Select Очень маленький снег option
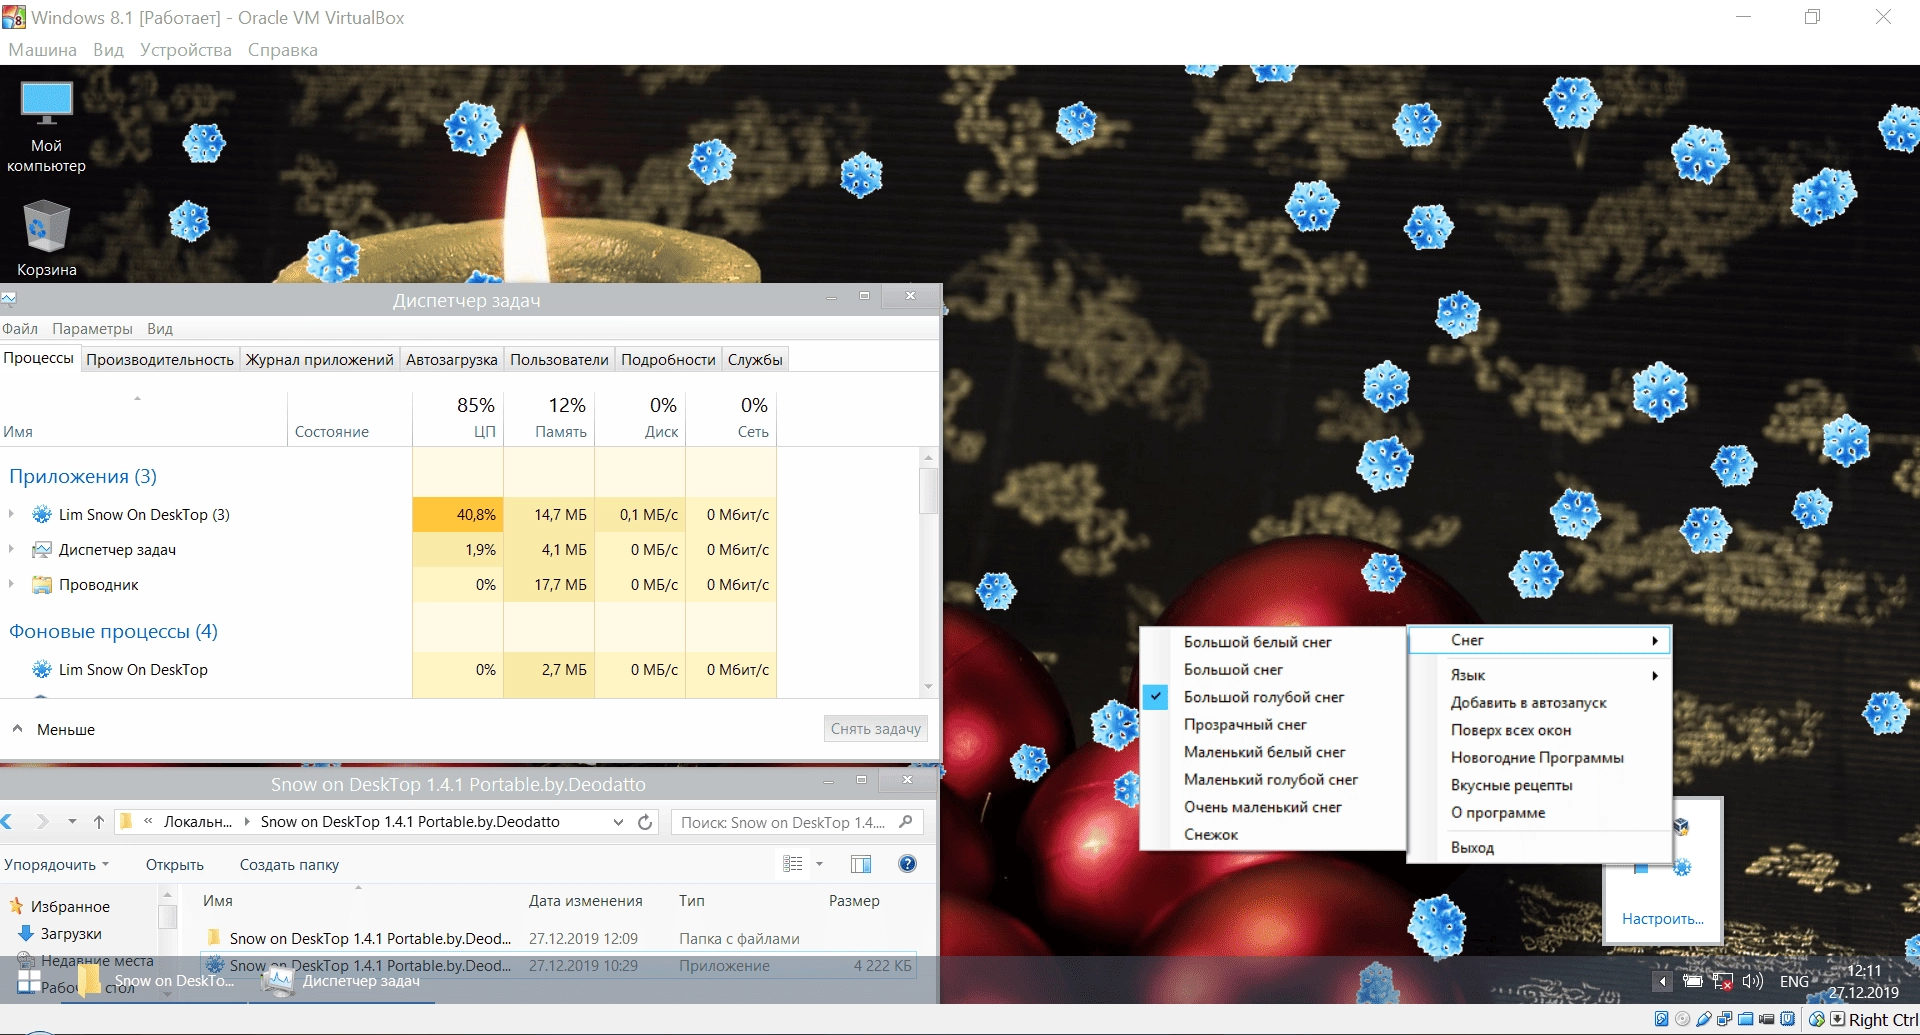 click(x=1272, y=807)
